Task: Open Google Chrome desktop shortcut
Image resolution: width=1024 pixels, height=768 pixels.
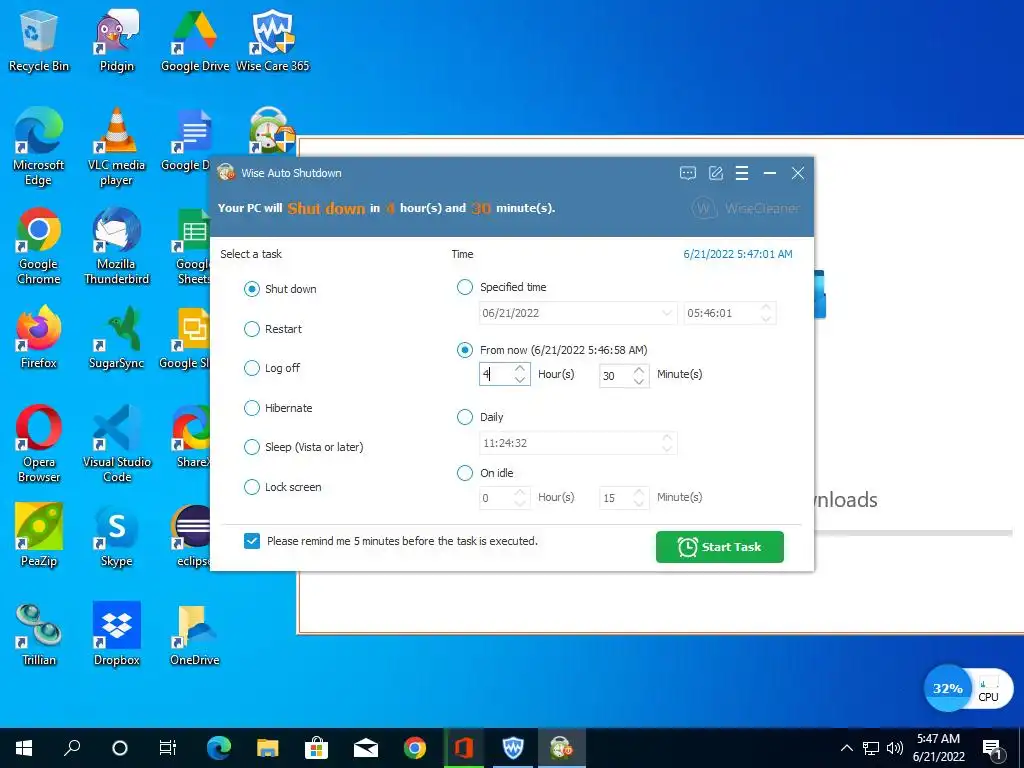Action: click(39, 247)
